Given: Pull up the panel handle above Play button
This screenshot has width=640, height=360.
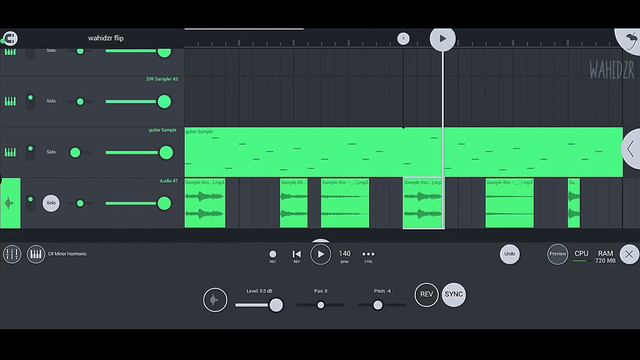Looking at the screenshot, I should [x=320, y=241].
